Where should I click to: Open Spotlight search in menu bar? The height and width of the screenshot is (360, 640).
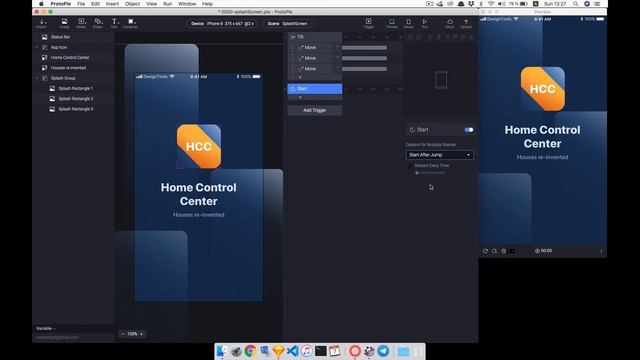point(576,4)
